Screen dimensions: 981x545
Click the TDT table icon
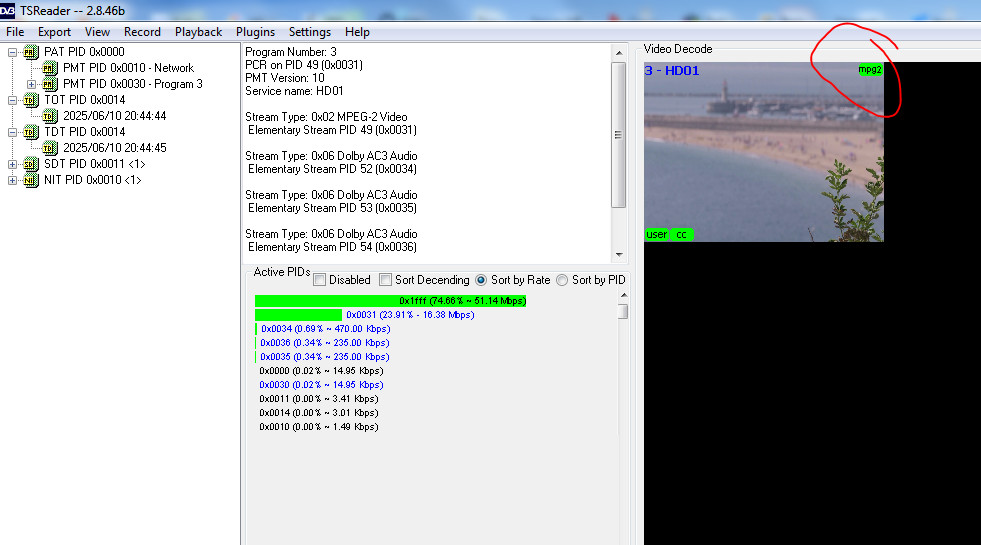point(31,132)
